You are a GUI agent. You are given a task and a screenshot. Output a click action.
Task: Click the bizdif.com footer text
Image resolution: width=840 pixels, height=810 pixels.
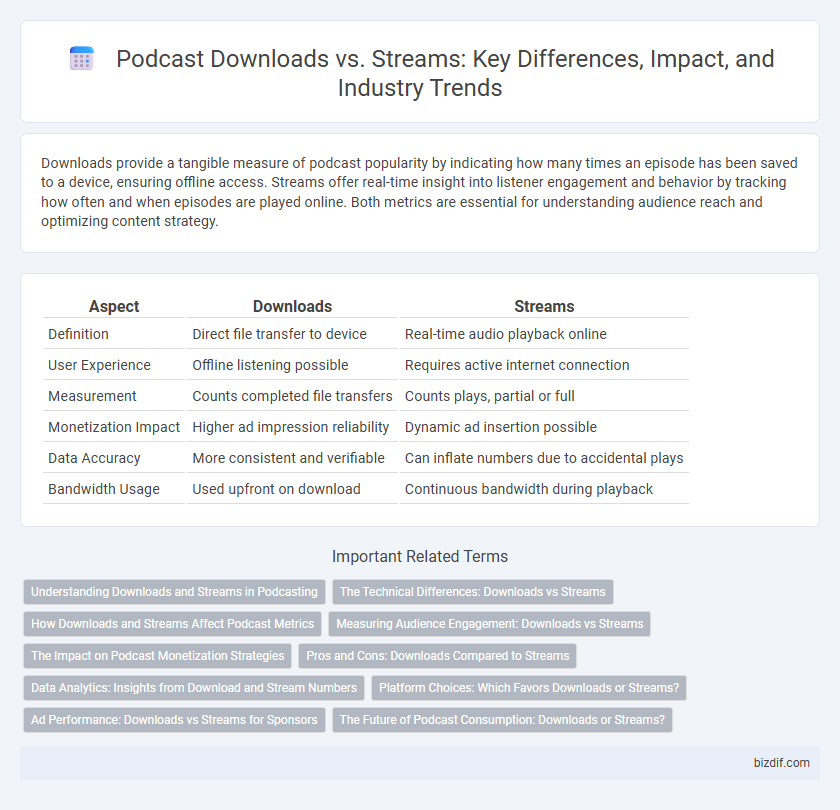pyautogui.click(x=782, y=763)
